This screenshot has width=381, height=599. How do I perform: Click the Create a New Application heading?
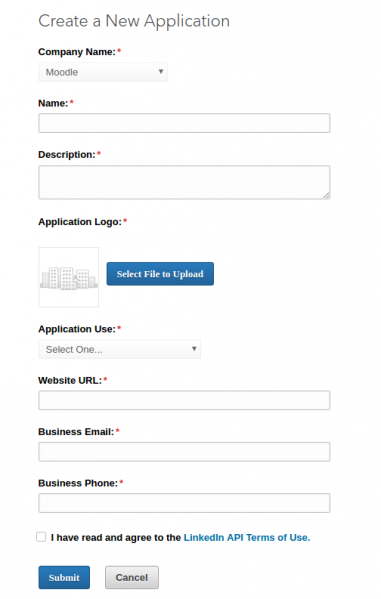[x=134, y=21]
